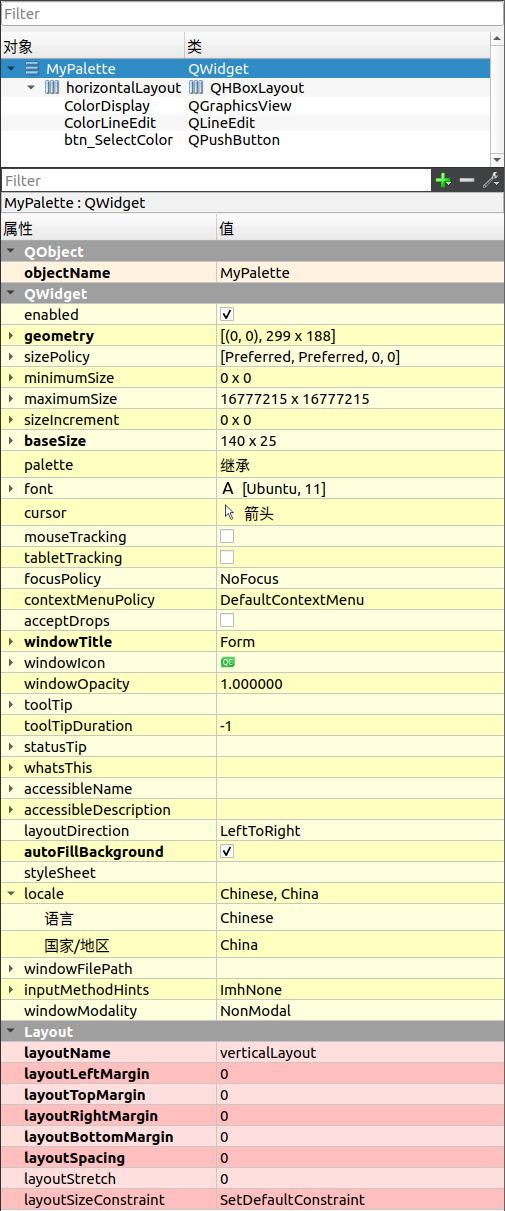Expand the inputMethodHints property
505x1211 pixels.
(x=10, y=990)
